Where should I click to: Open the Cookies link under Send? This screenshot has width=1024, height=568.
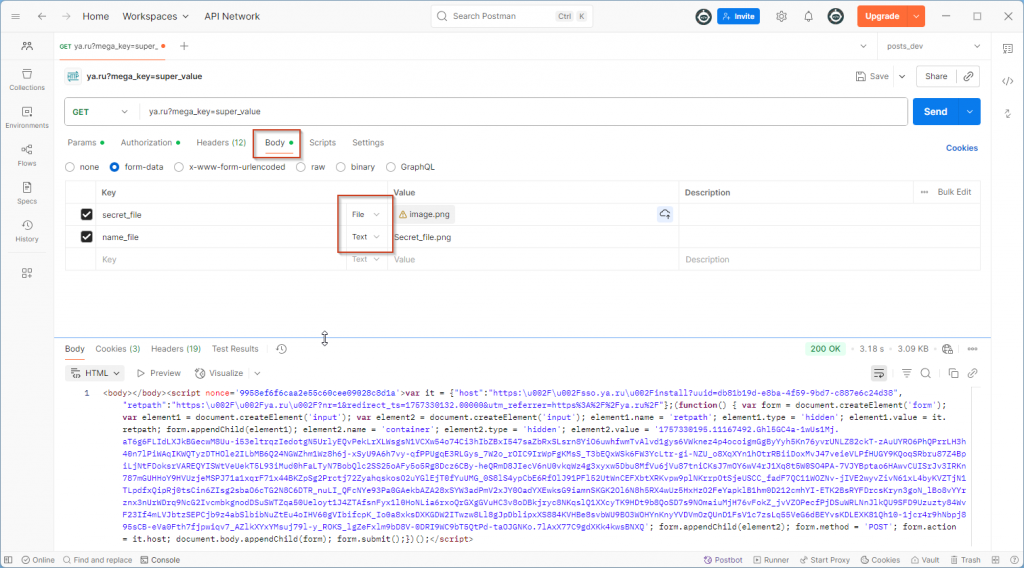[962, 148]
